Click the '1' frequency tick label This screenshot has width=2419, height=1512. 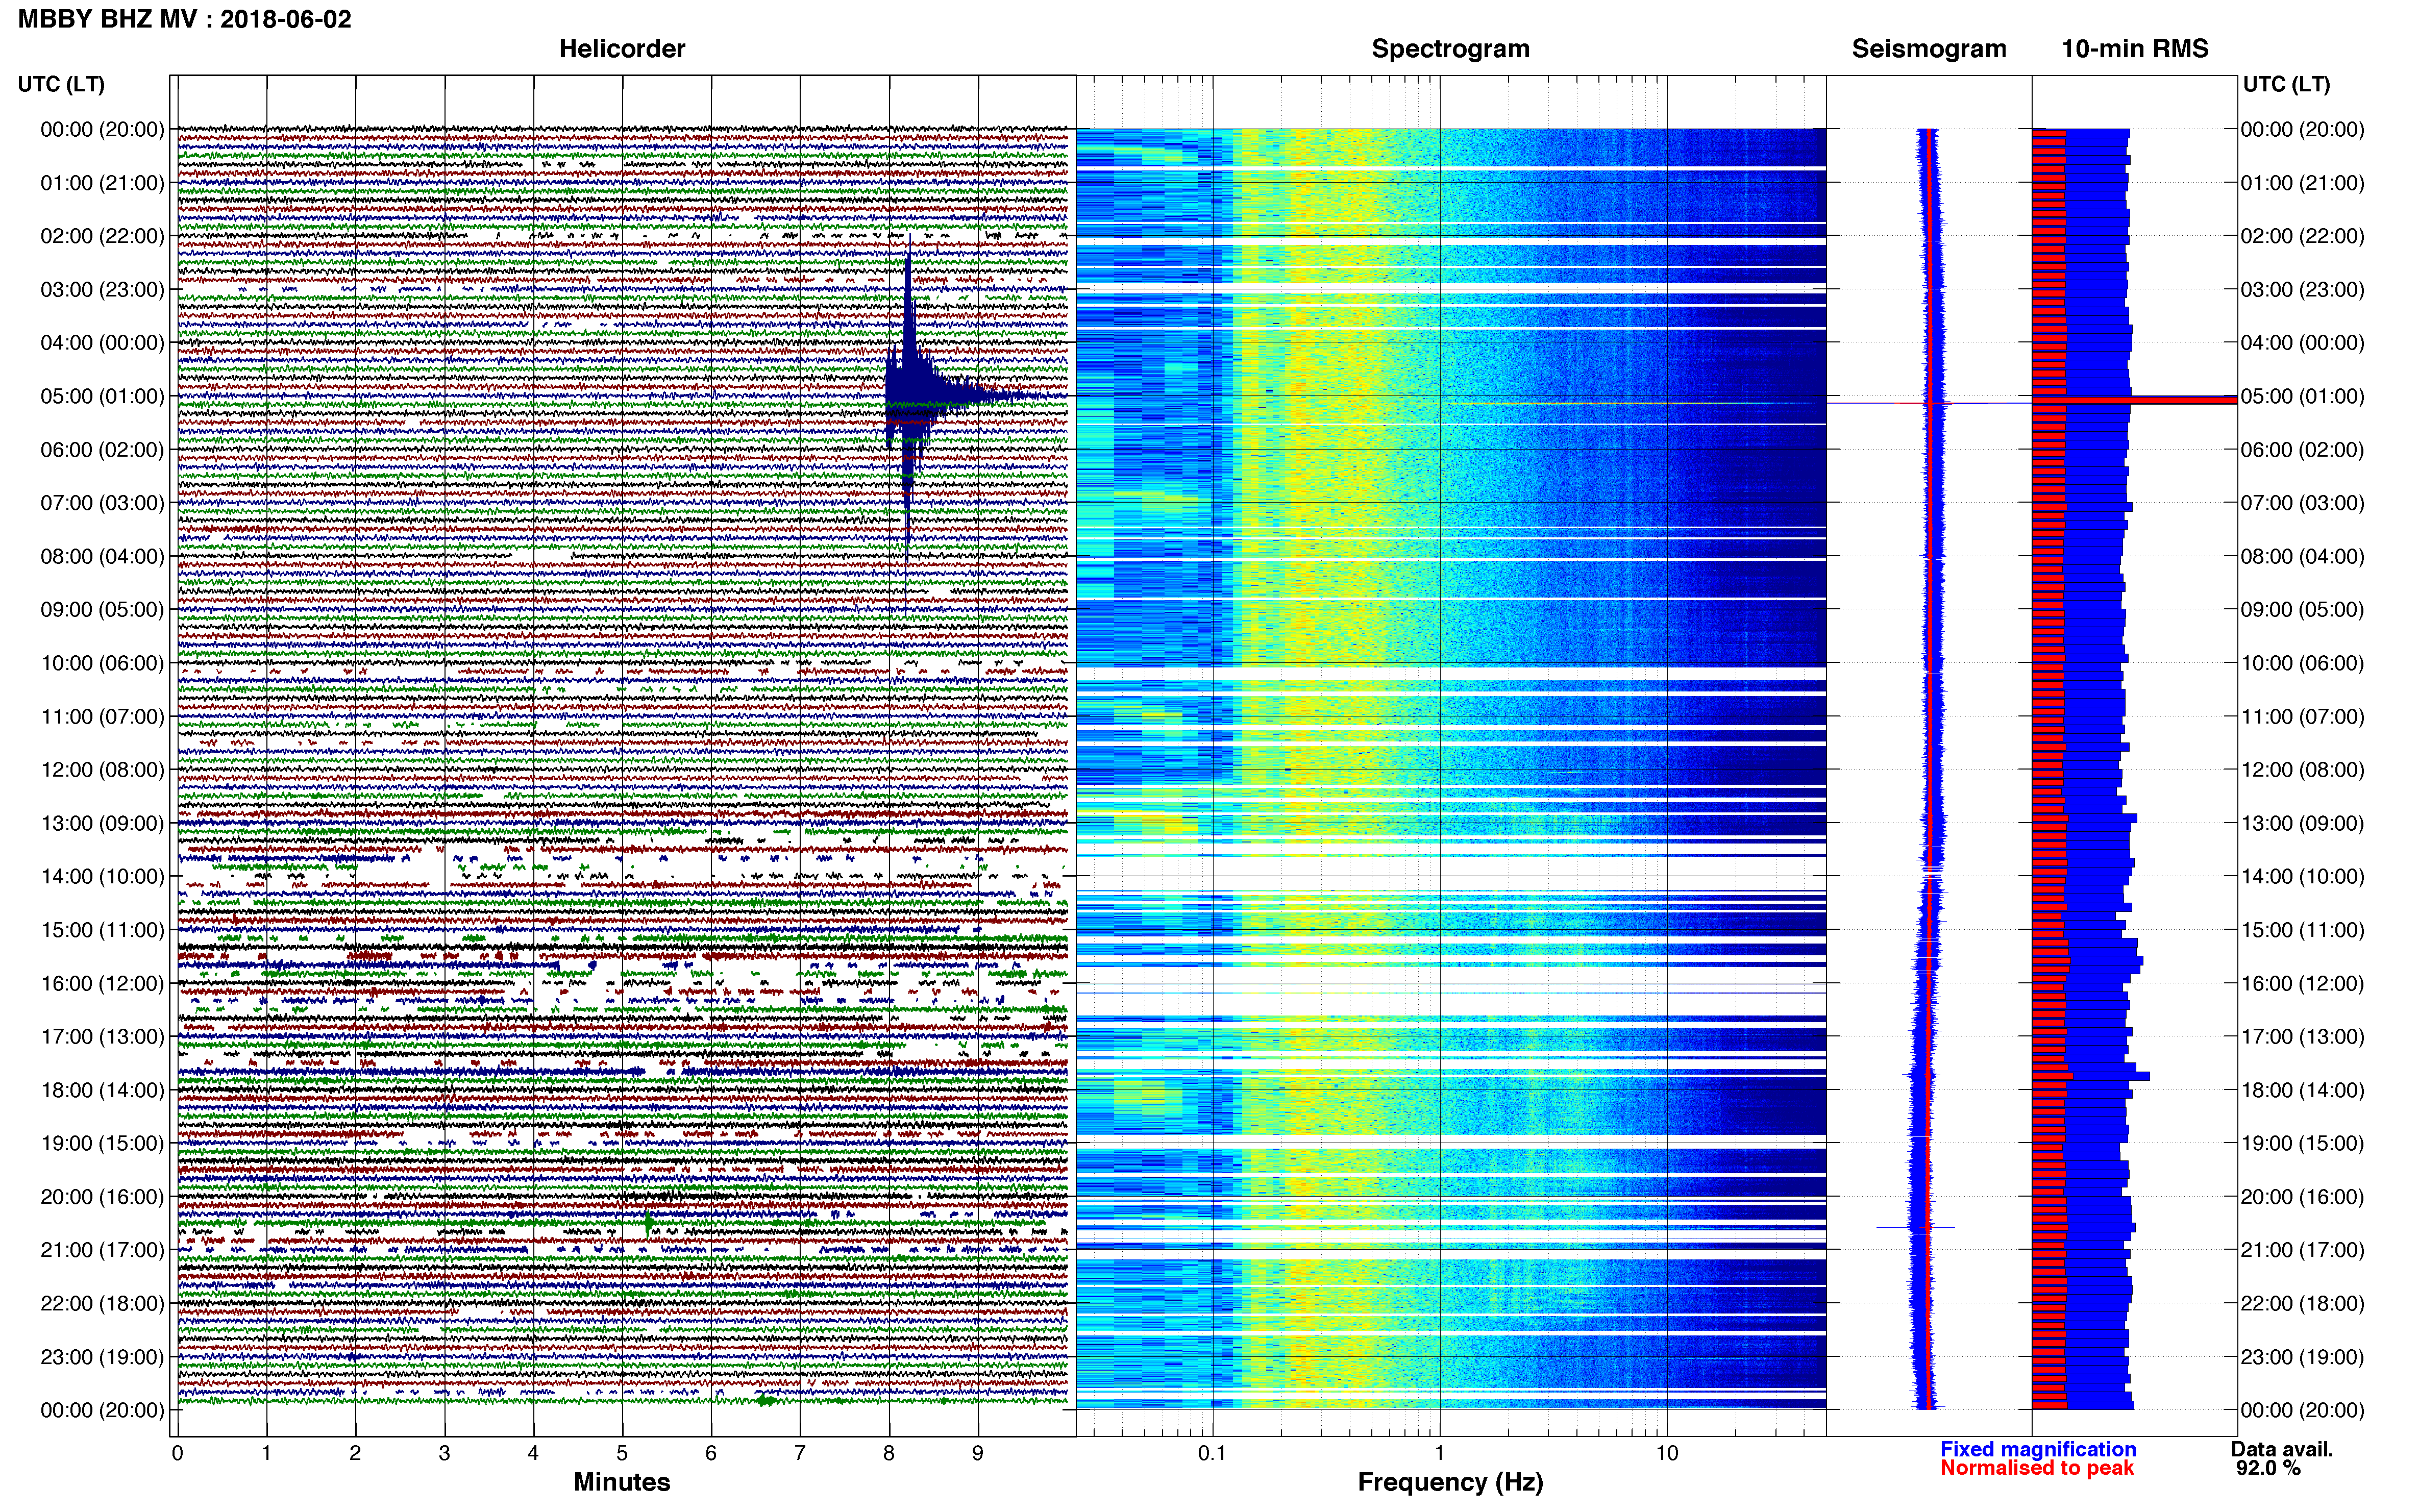click(x=1439, y=1453)
